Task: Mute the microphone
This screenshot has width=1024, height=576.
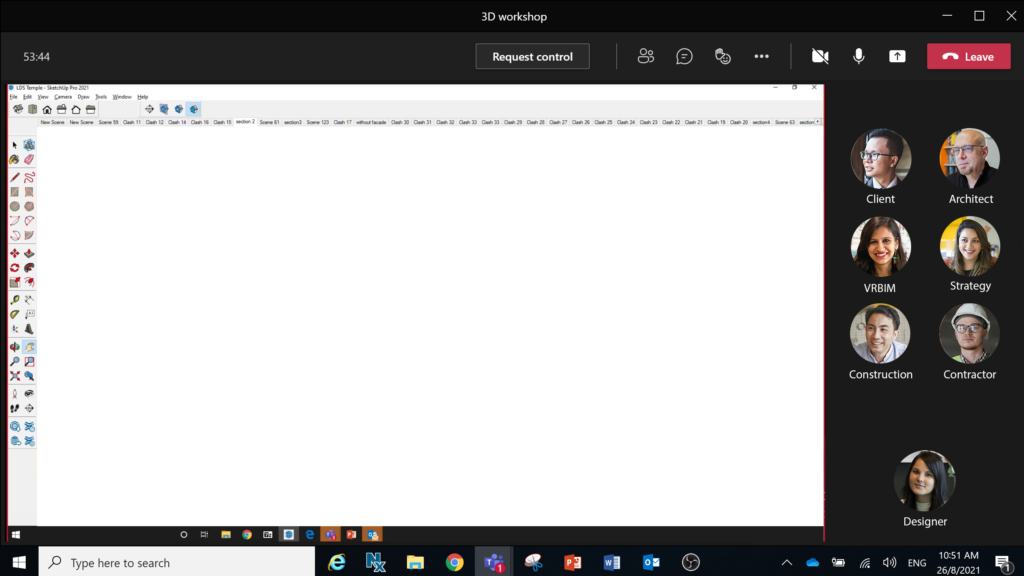Action: point(858,57)
